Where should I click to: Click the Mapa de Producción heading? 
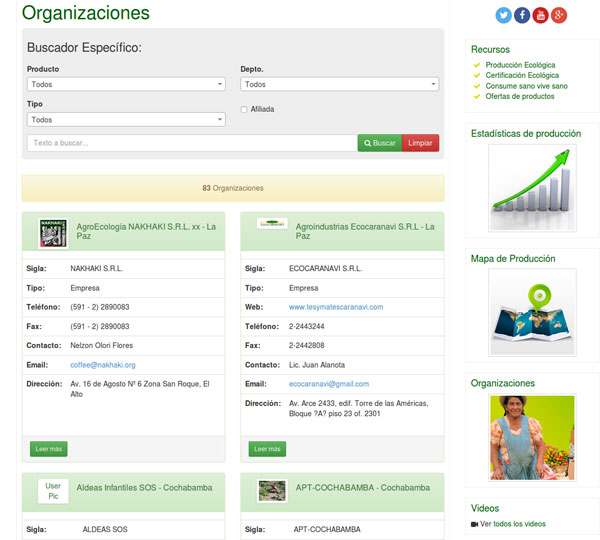pyautogui.click(x=513, y=259)
